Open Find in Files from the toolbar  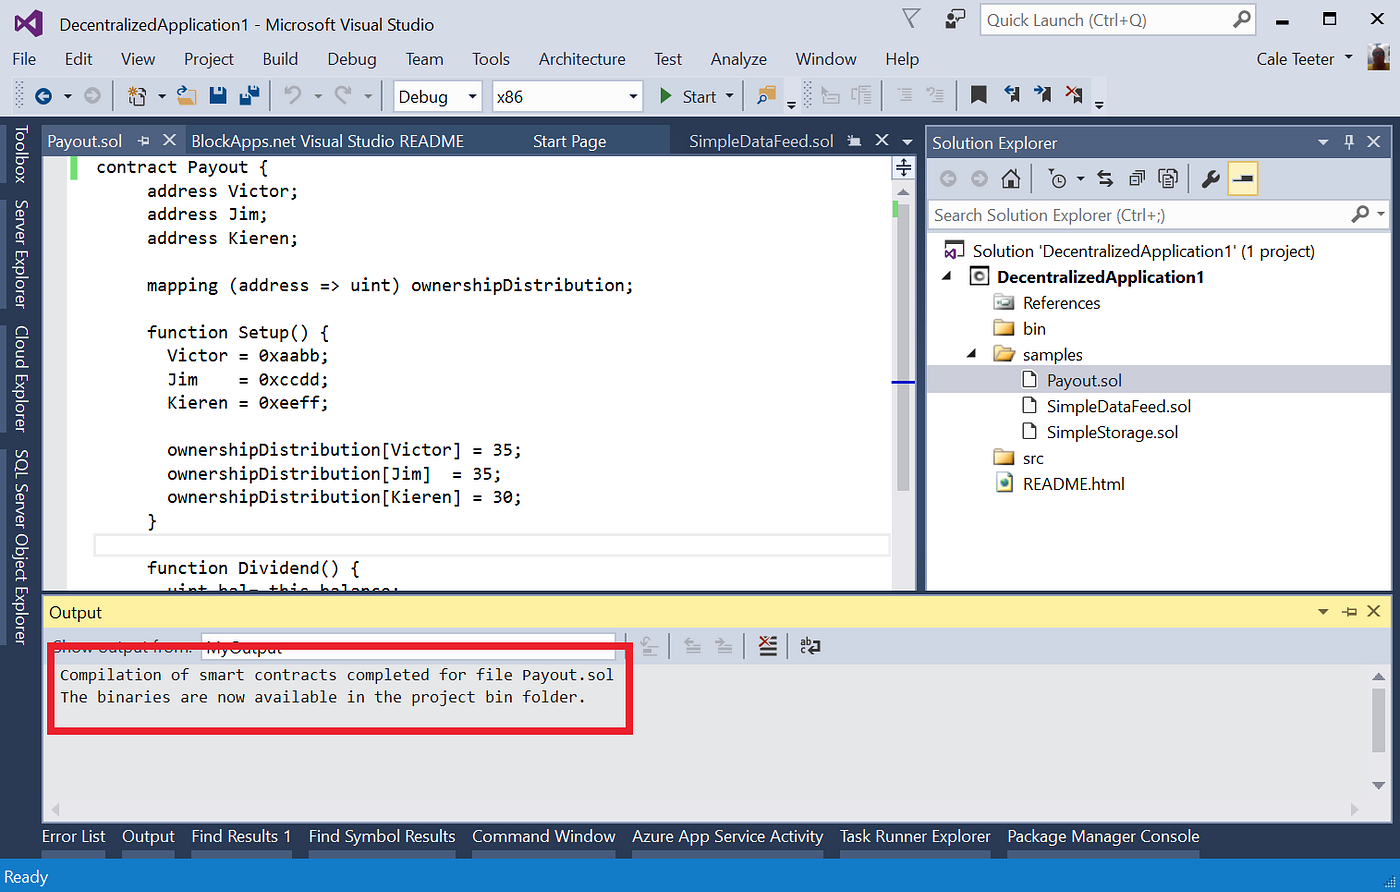pyautogui.click(x=766, y=96)
